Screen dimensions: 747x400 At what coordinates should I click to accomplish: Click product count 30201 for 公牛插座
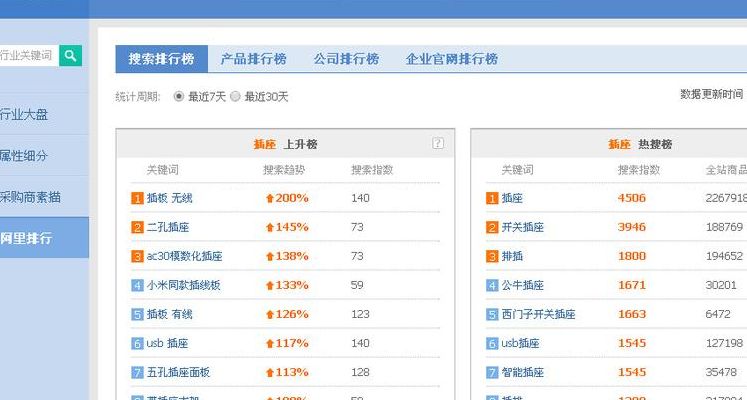pyautogui.click(x=721, y=285)
